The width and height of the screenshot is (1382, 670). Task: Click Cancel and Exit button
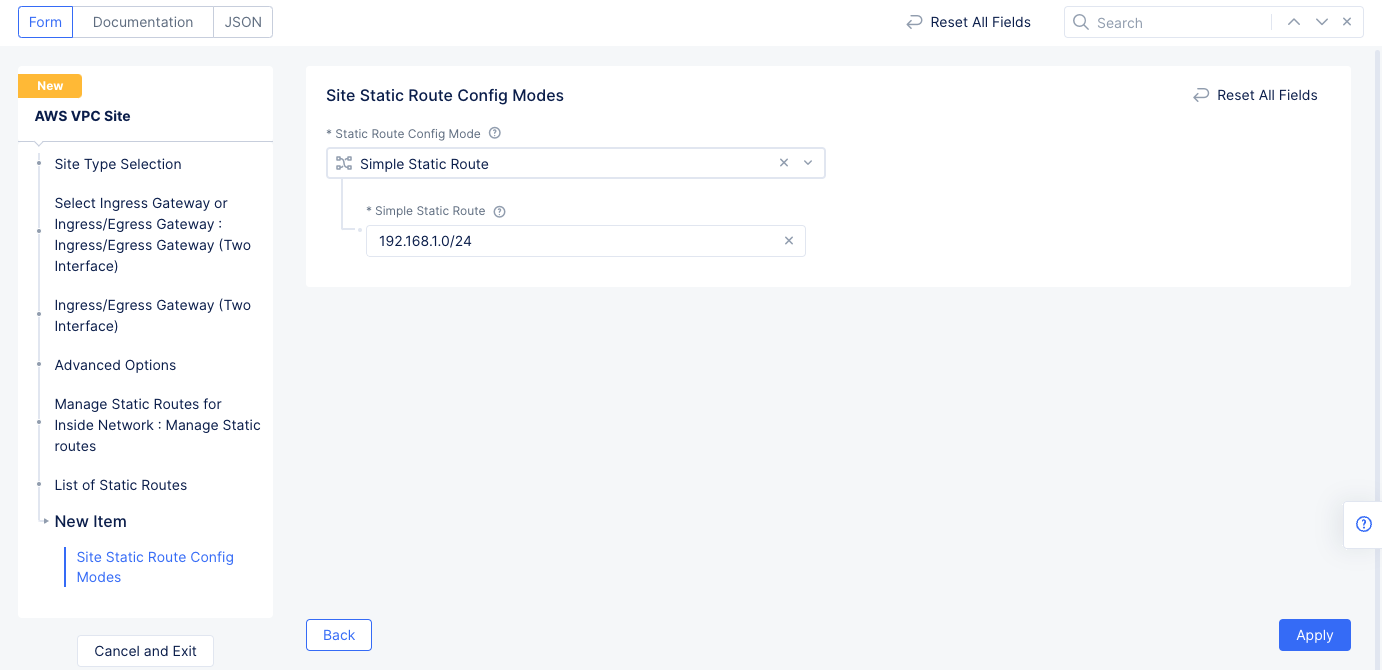coord(145,651)
